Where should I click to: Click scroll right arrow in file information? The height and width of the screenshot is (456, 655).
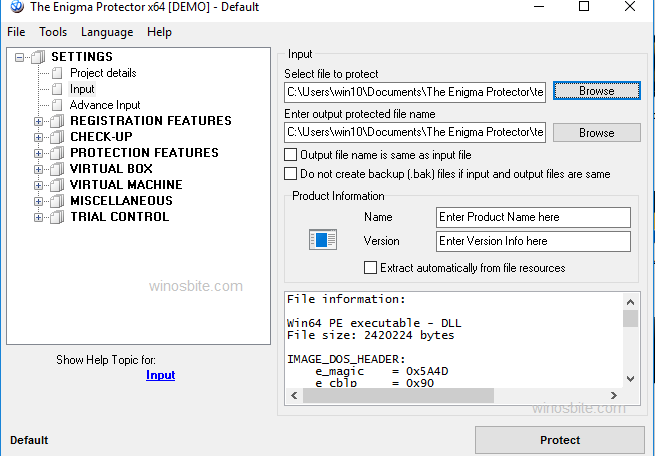(x=614, y=395)
